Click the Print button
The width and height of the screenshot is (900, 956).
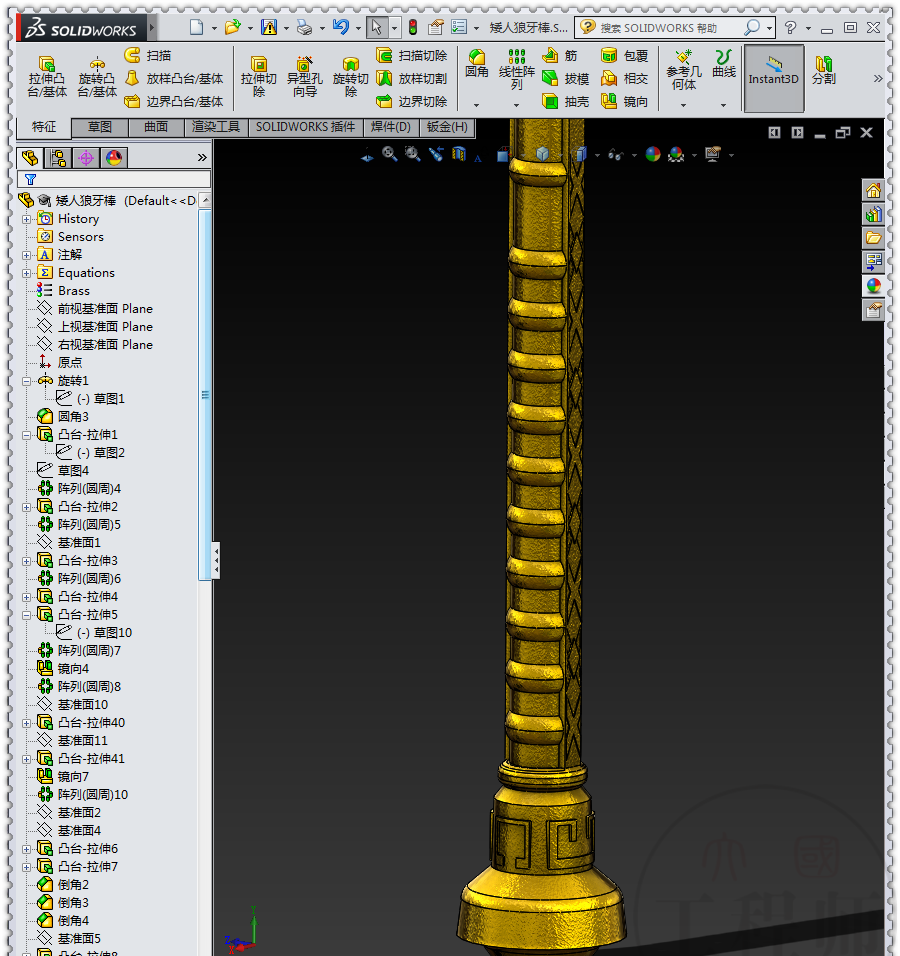coord(304,27)
